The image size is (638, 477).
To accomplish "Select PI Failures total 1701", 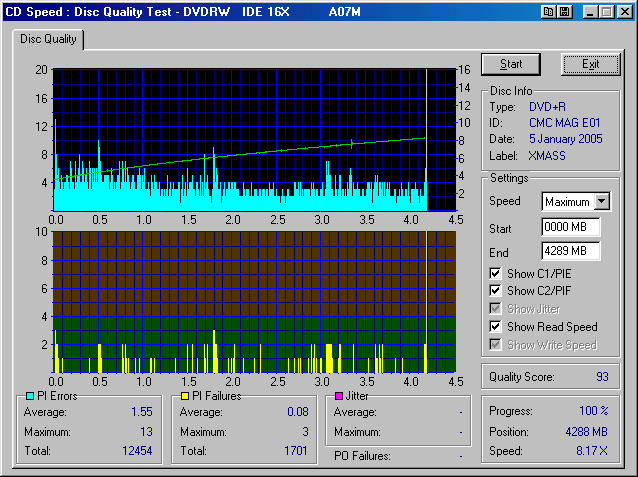I will coord(296,451).
